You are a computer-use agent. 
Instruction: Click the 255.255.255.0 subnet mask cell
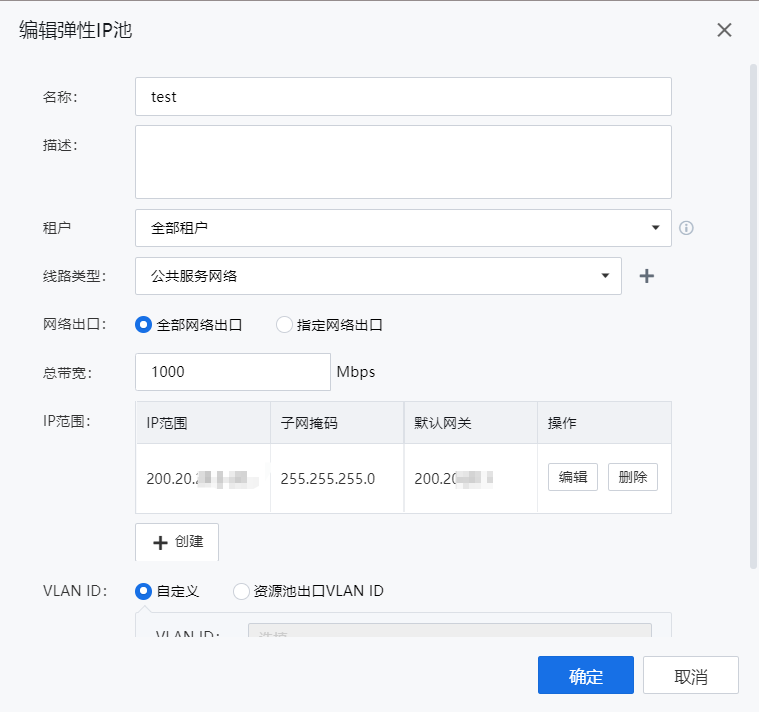pyautogui.click(x=337, y=478)
